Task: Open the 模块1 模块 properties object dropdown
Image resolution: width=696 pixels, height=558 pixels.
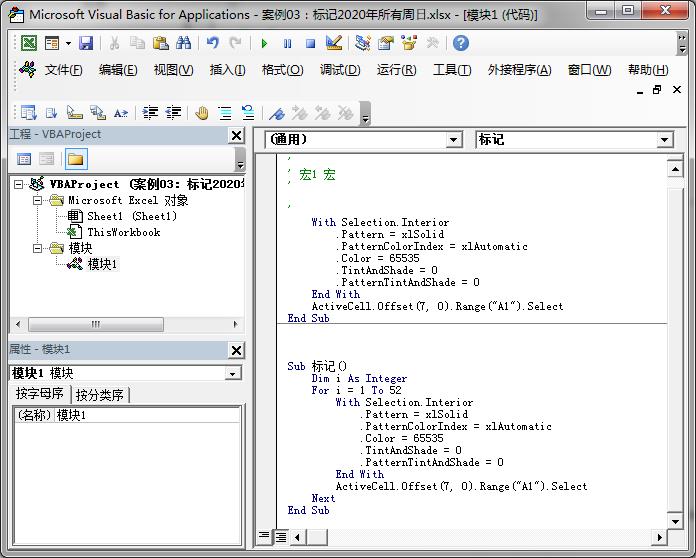Action: pyautogui.click(x=232, y=373)
